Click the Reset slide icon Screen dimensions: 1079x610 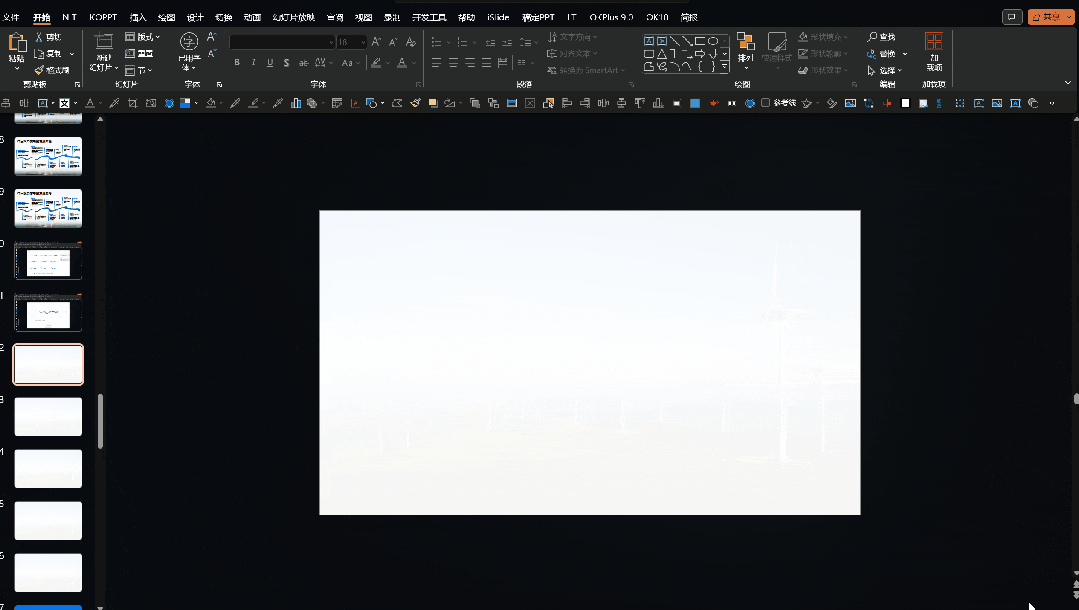click(x=130, y=53)
